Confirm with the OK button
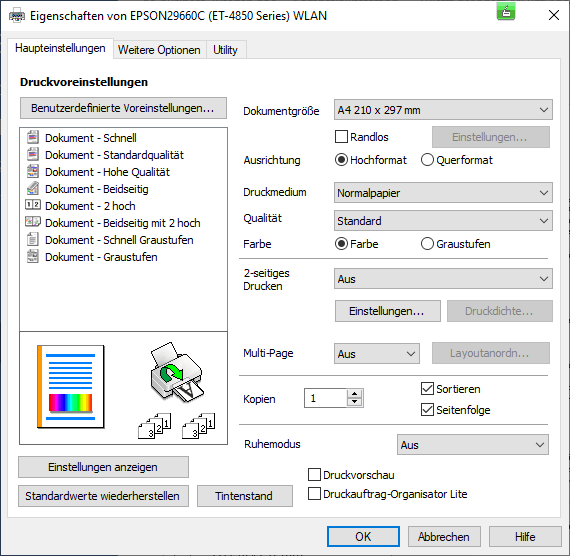The image size is (570, 556). (363, 536)
